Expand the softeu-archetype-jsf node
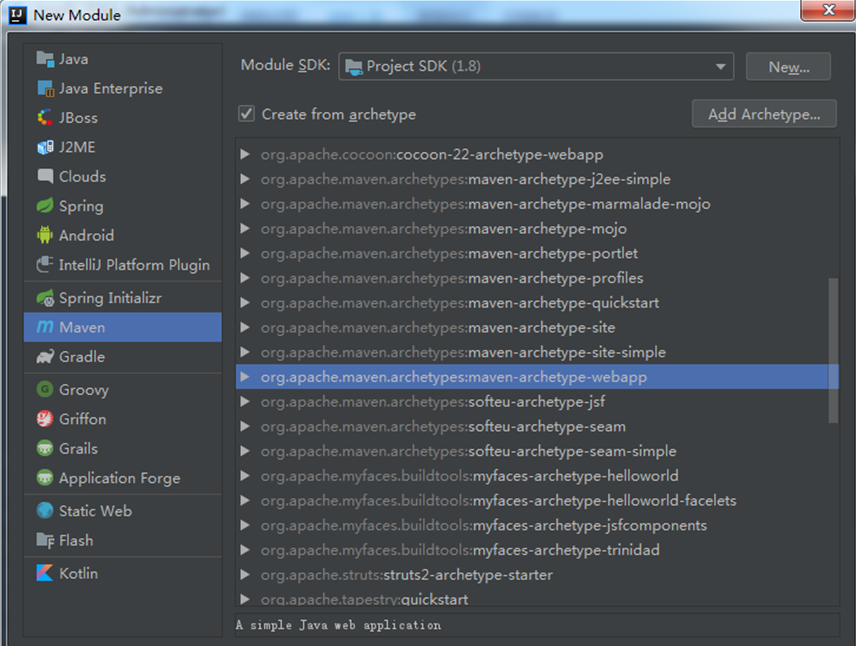Image resolution: width=856 pixels, height=646 pixels. click(245, 401)
